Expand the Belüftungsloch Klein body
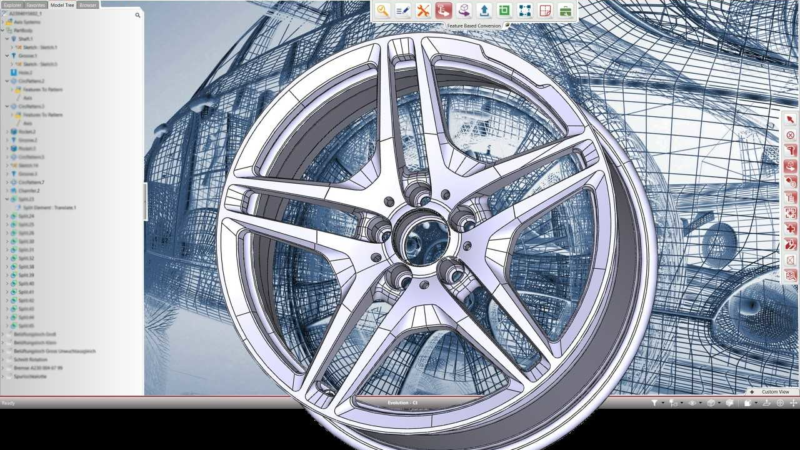Viewport: 800px width, 450px height. (x=3, y=342)
